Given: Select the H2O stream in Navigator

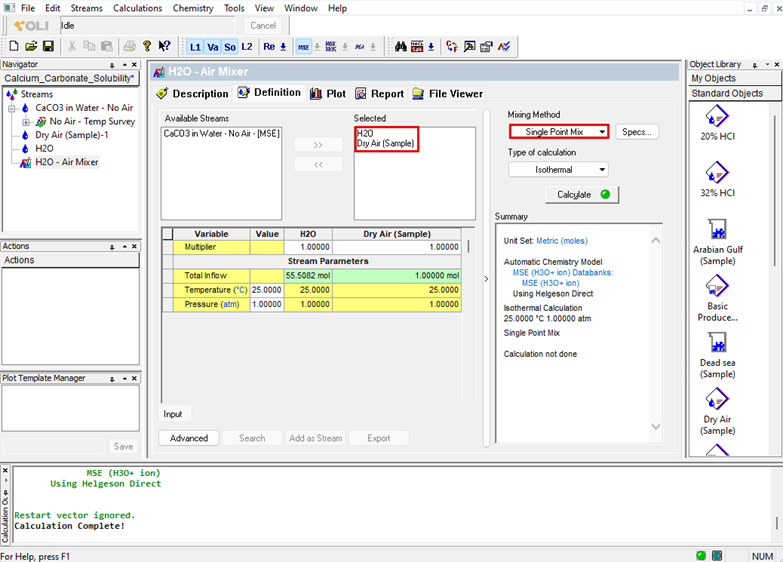Looking at the screenshot, I should (44, 148).
